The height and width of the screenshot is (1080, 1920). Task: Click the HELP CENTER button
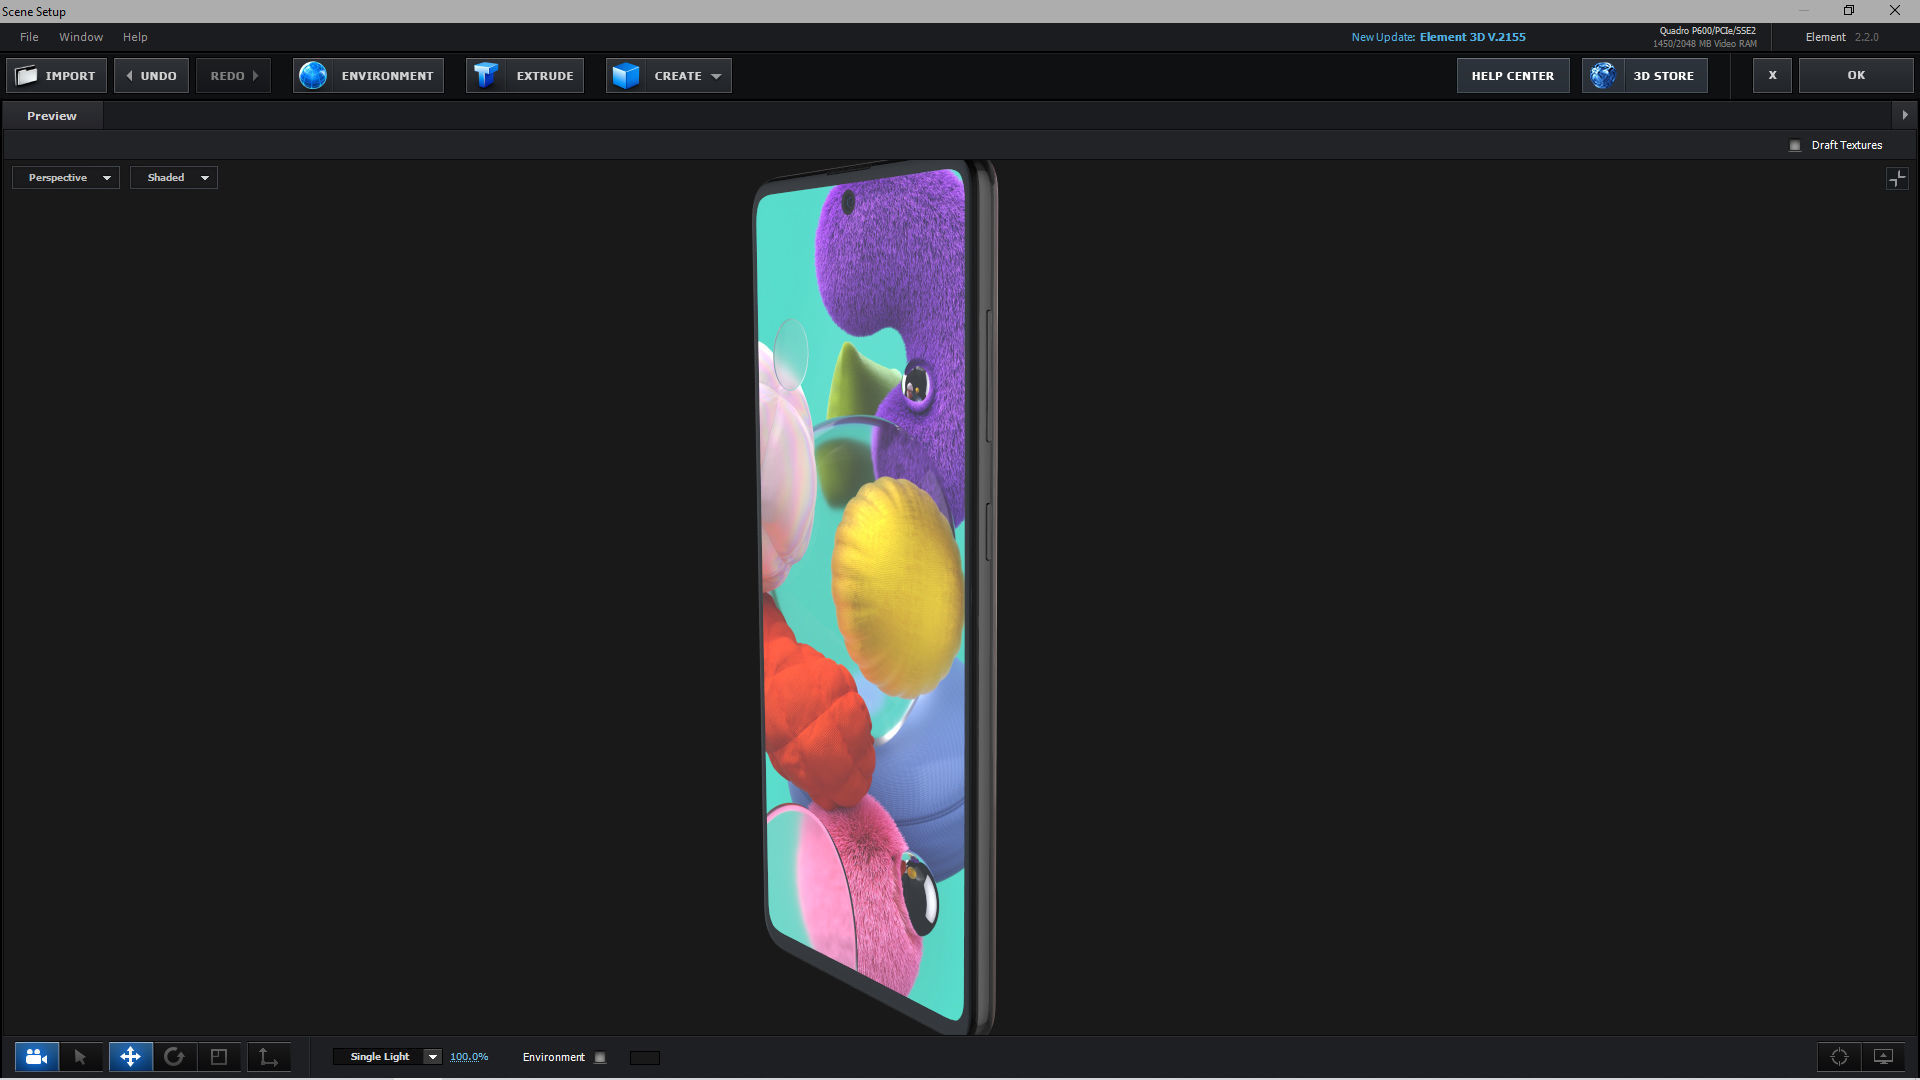tap(1513, 76)
